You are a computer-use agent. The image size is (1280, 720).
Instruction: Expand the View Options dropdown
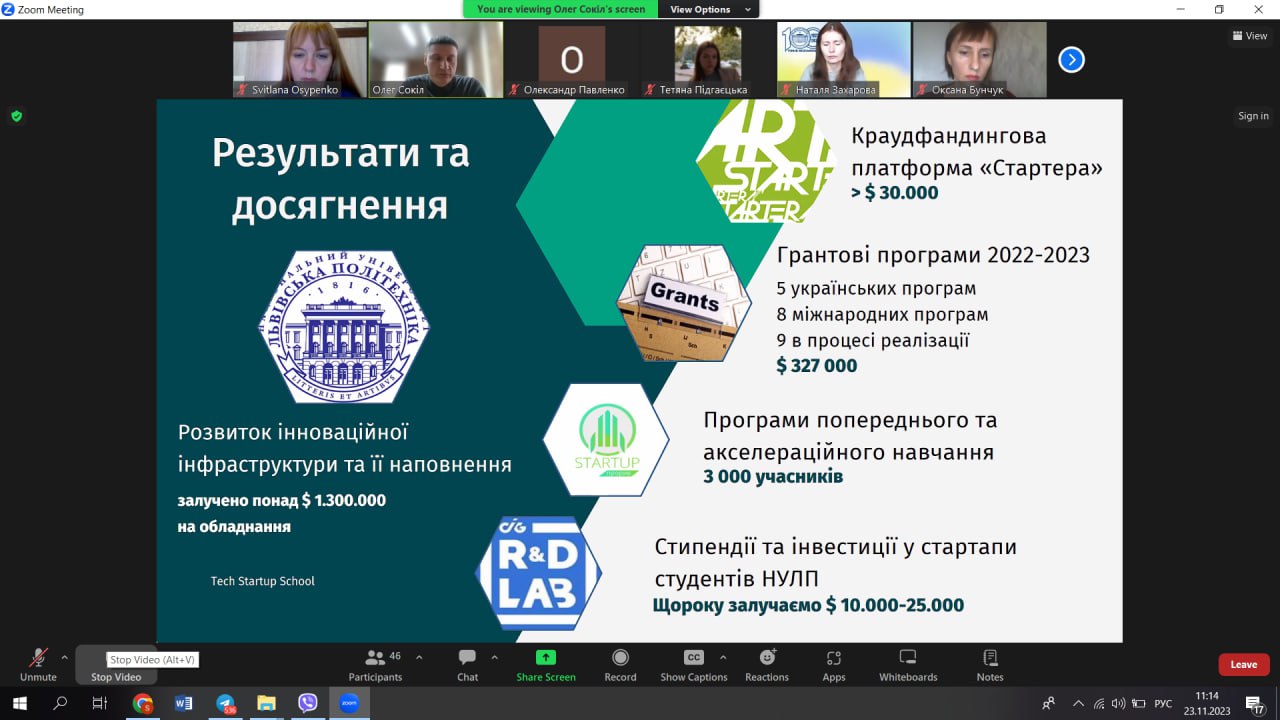708,9
